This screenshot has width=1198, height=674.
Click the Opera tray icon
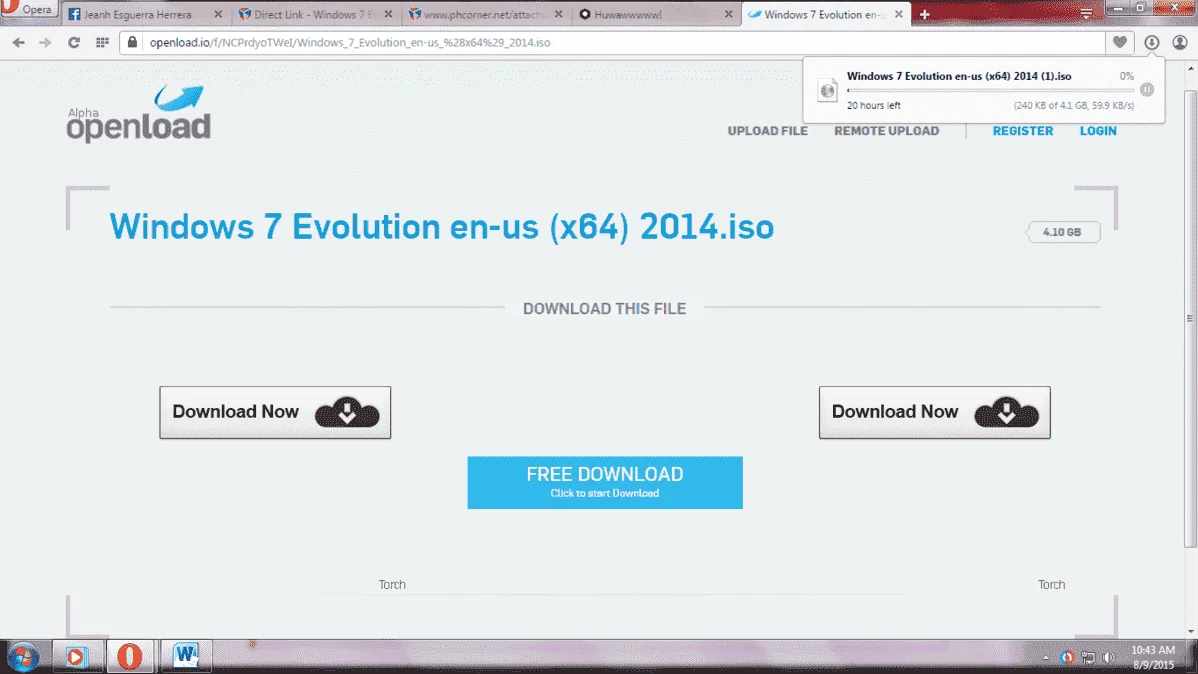coord(1067,657)
